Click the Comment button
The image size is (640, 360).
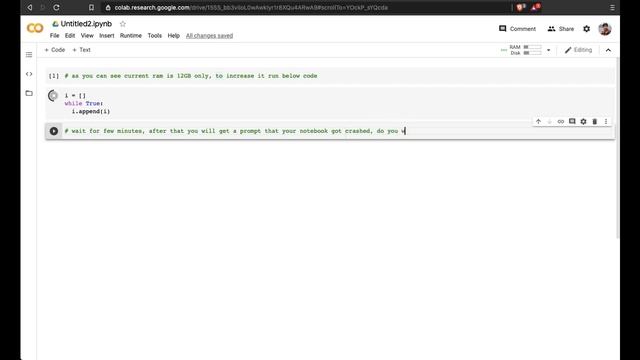(x=517, y=29)
